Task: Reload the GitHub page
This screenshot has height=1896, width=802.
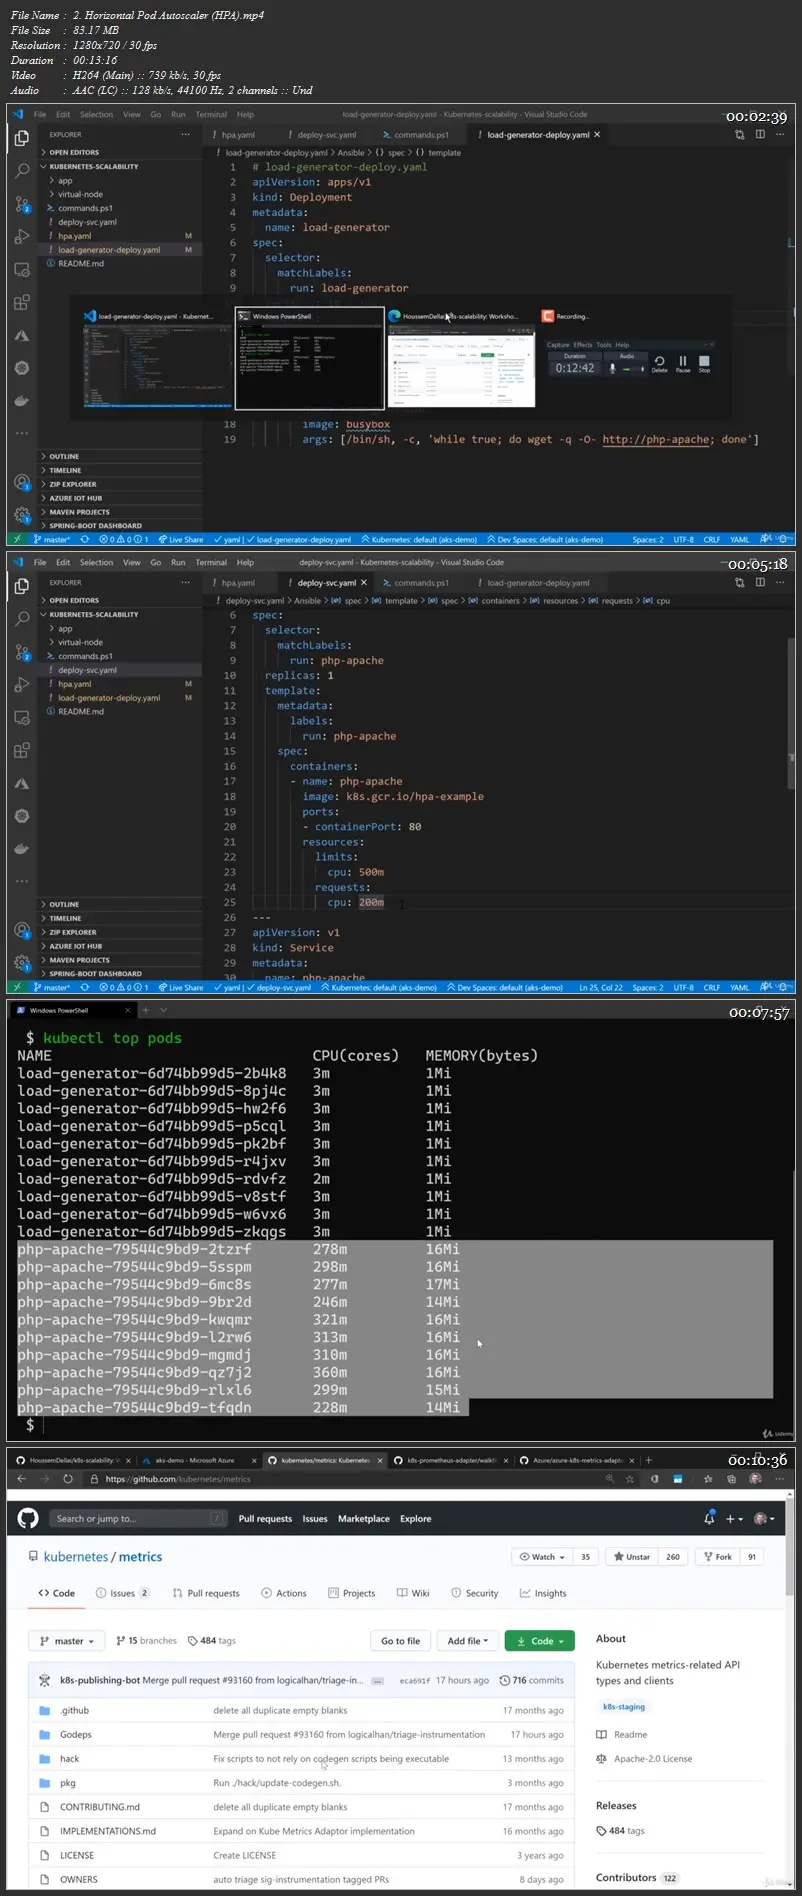Action: (x=68, y=1478)
